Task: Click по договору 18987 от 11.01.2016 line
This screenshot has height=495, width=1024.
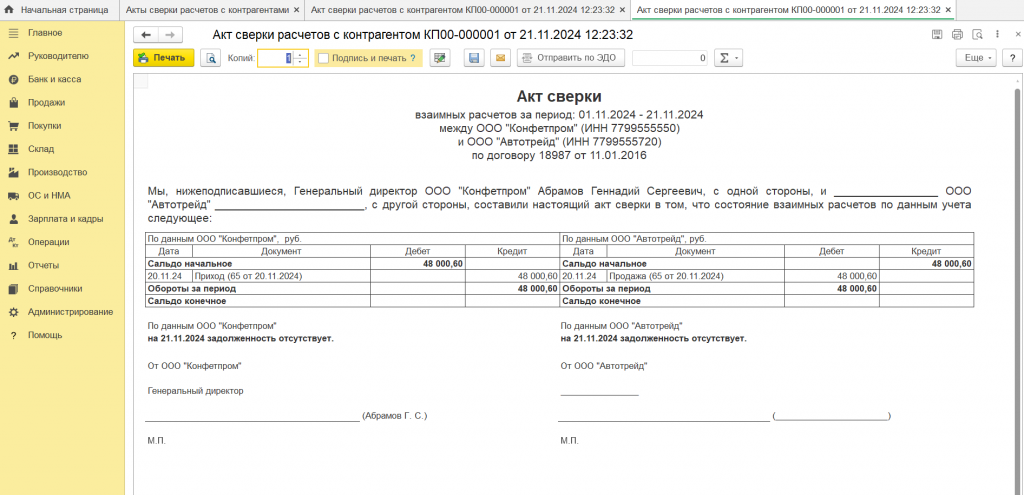Action: (x=559, y=156)
